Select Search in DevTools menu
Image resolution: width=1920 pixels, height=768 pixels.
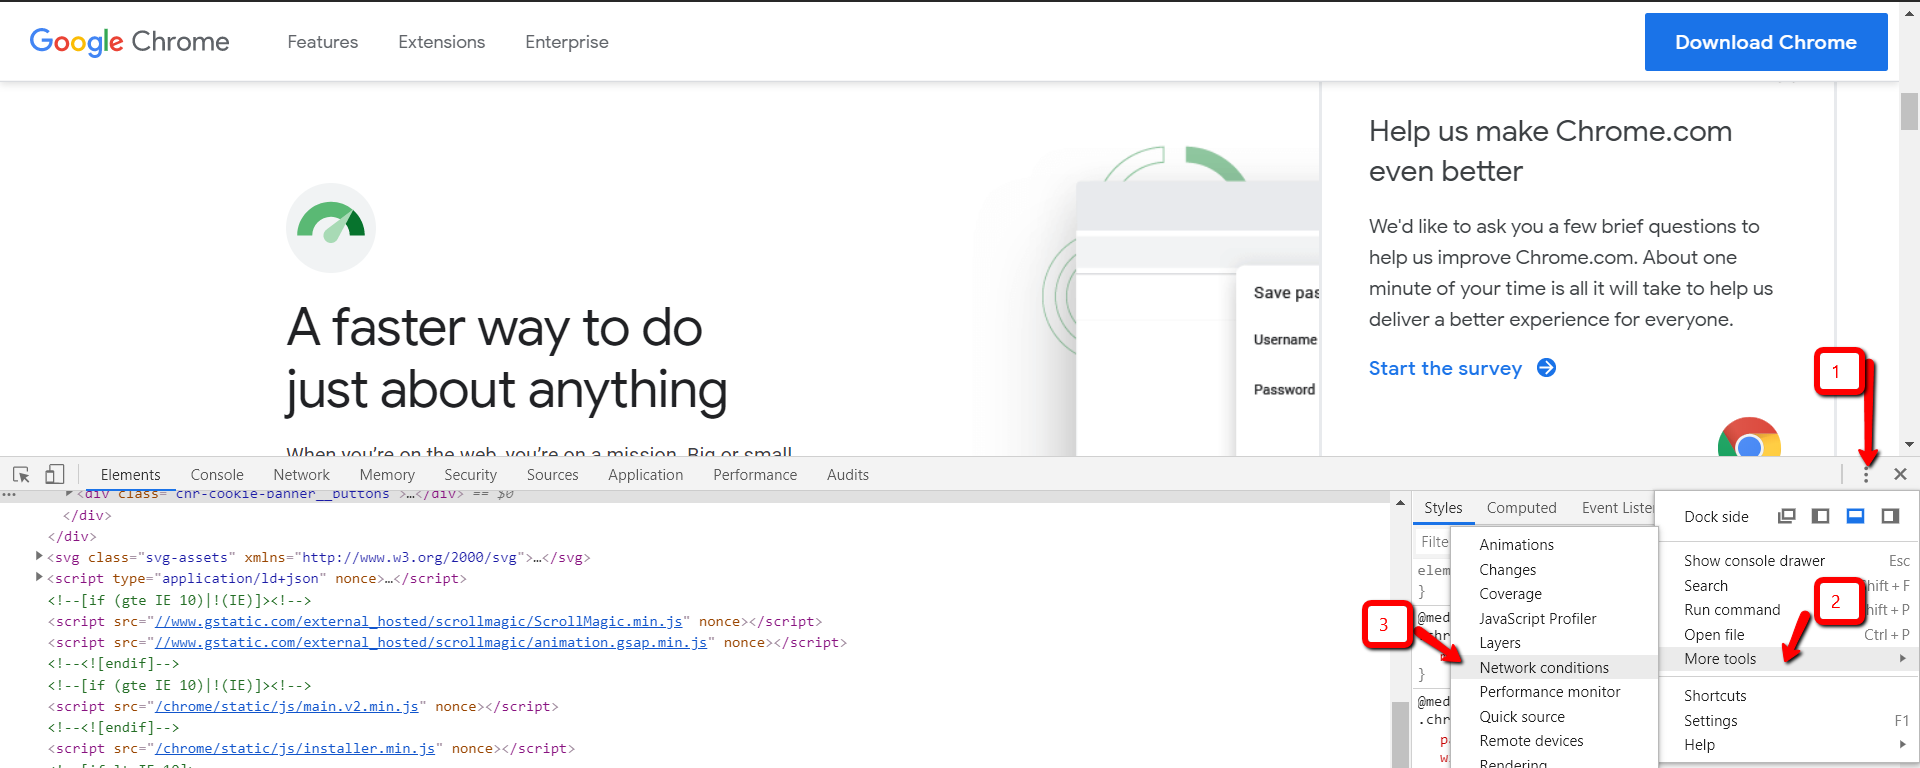[1788, 586]
